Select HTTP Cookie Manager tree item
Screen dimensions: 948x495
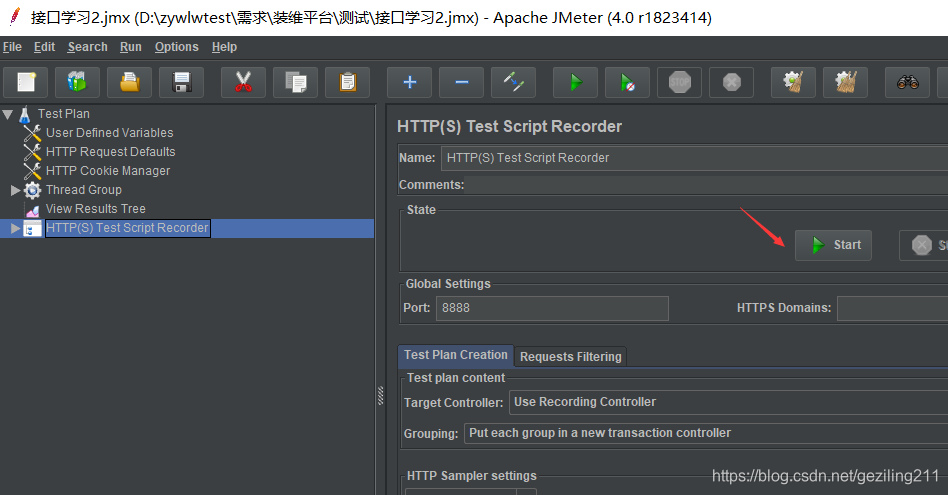point(108,171)
